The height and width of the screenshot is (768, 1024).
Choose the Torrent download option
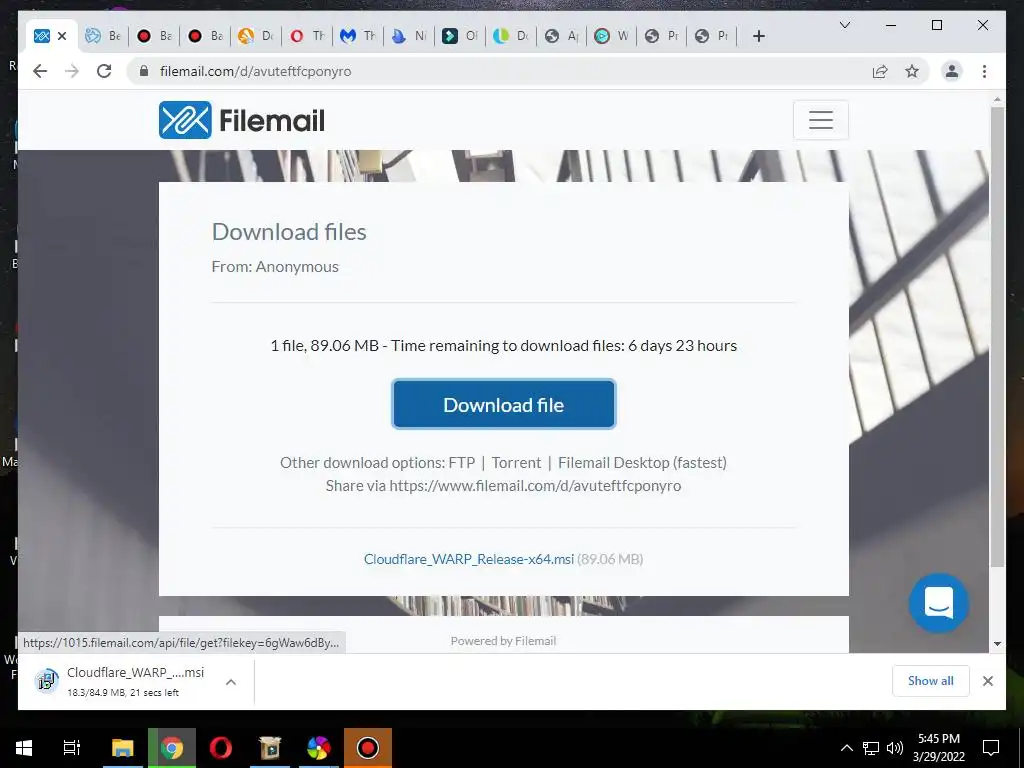pos(516,463)
